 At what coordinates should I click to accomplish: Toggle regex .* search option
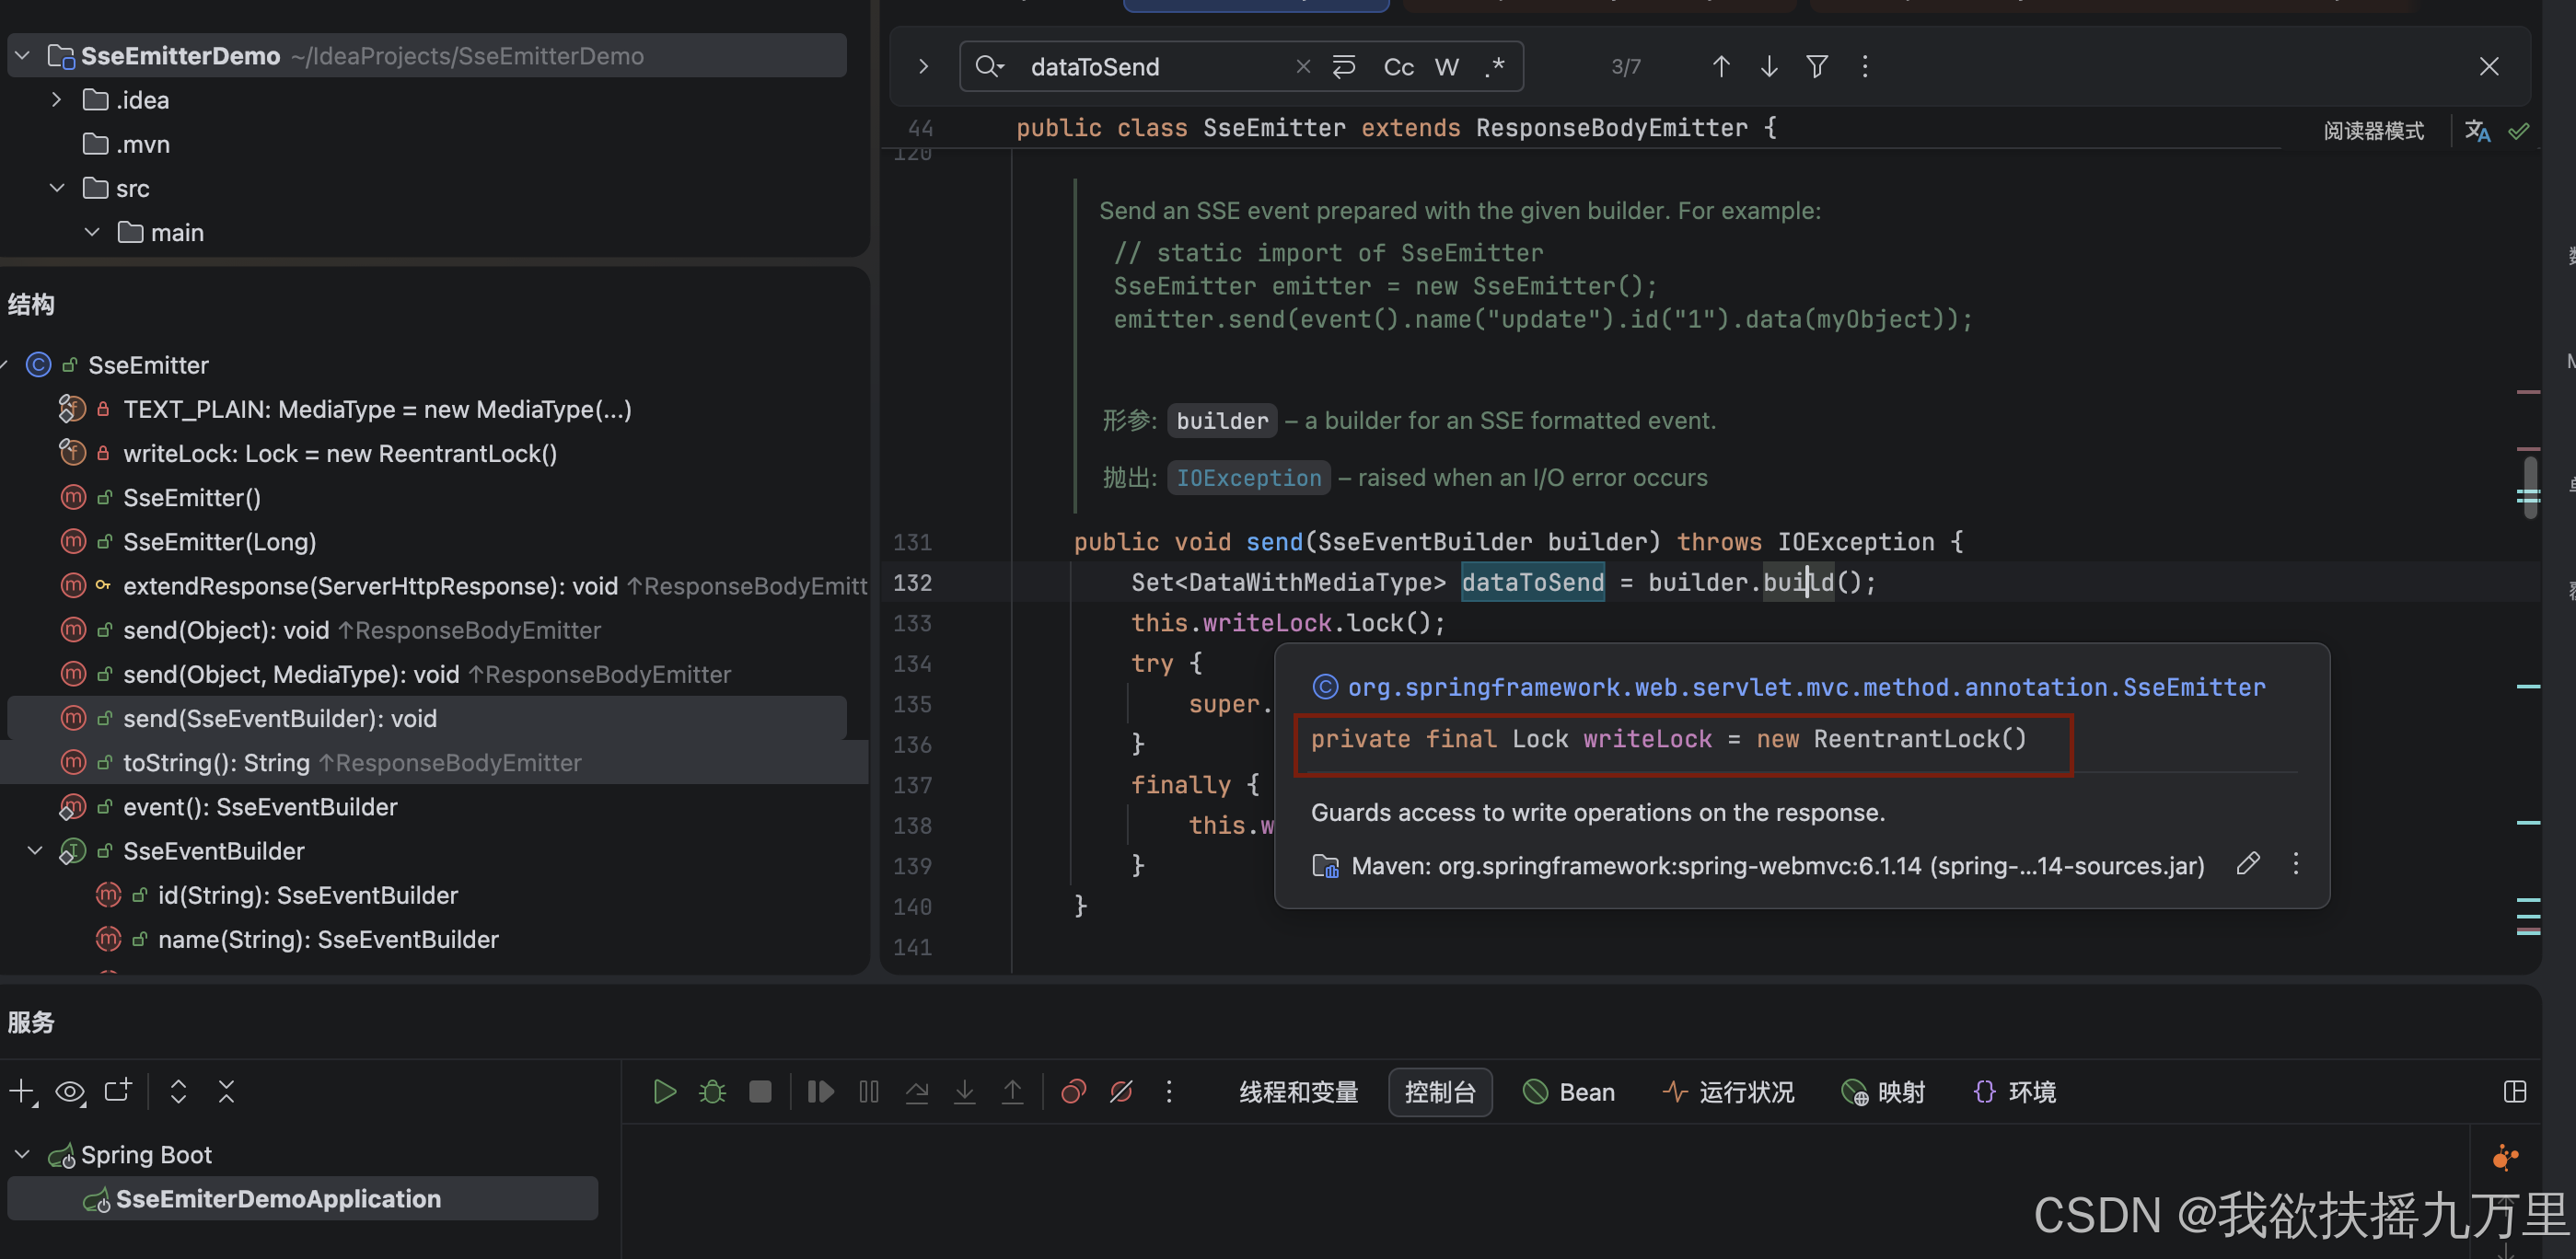click(x=1494, y=66)
